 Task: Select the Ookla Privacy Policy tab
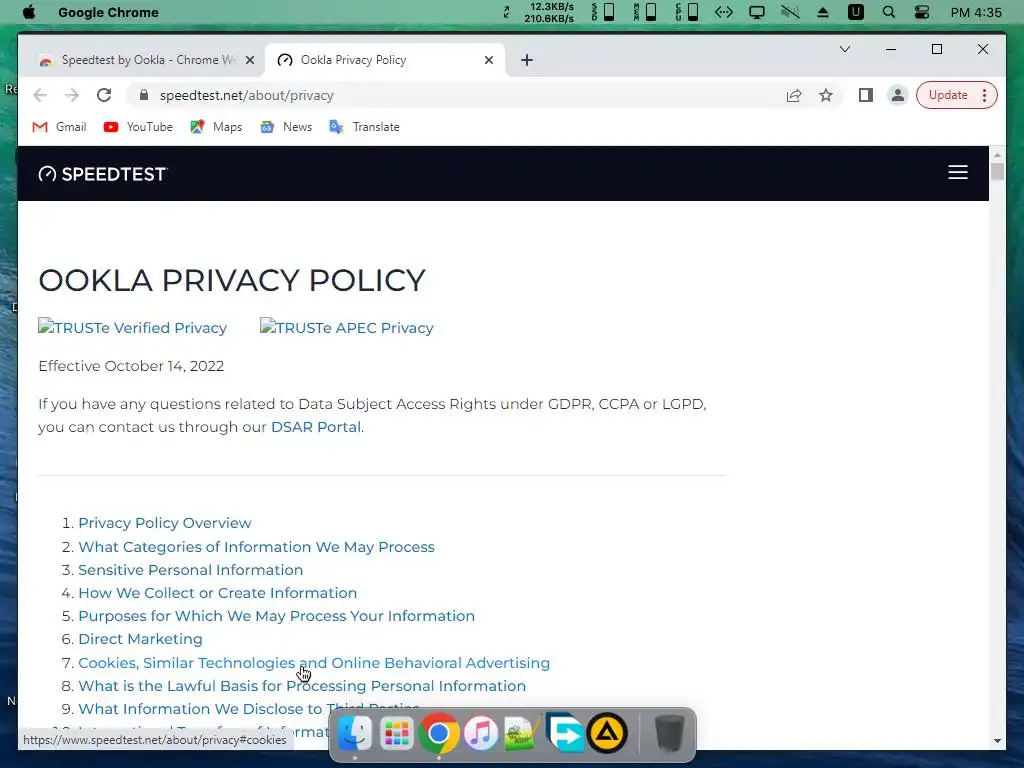[385, 60]
